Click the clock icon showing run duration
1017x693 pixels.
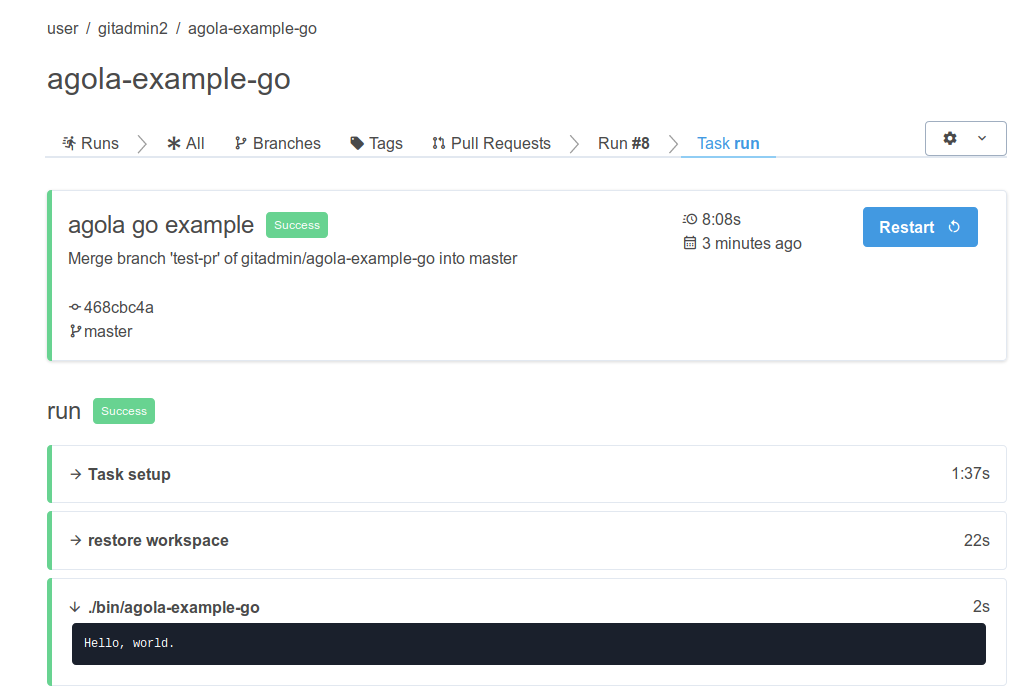[689, 219]
